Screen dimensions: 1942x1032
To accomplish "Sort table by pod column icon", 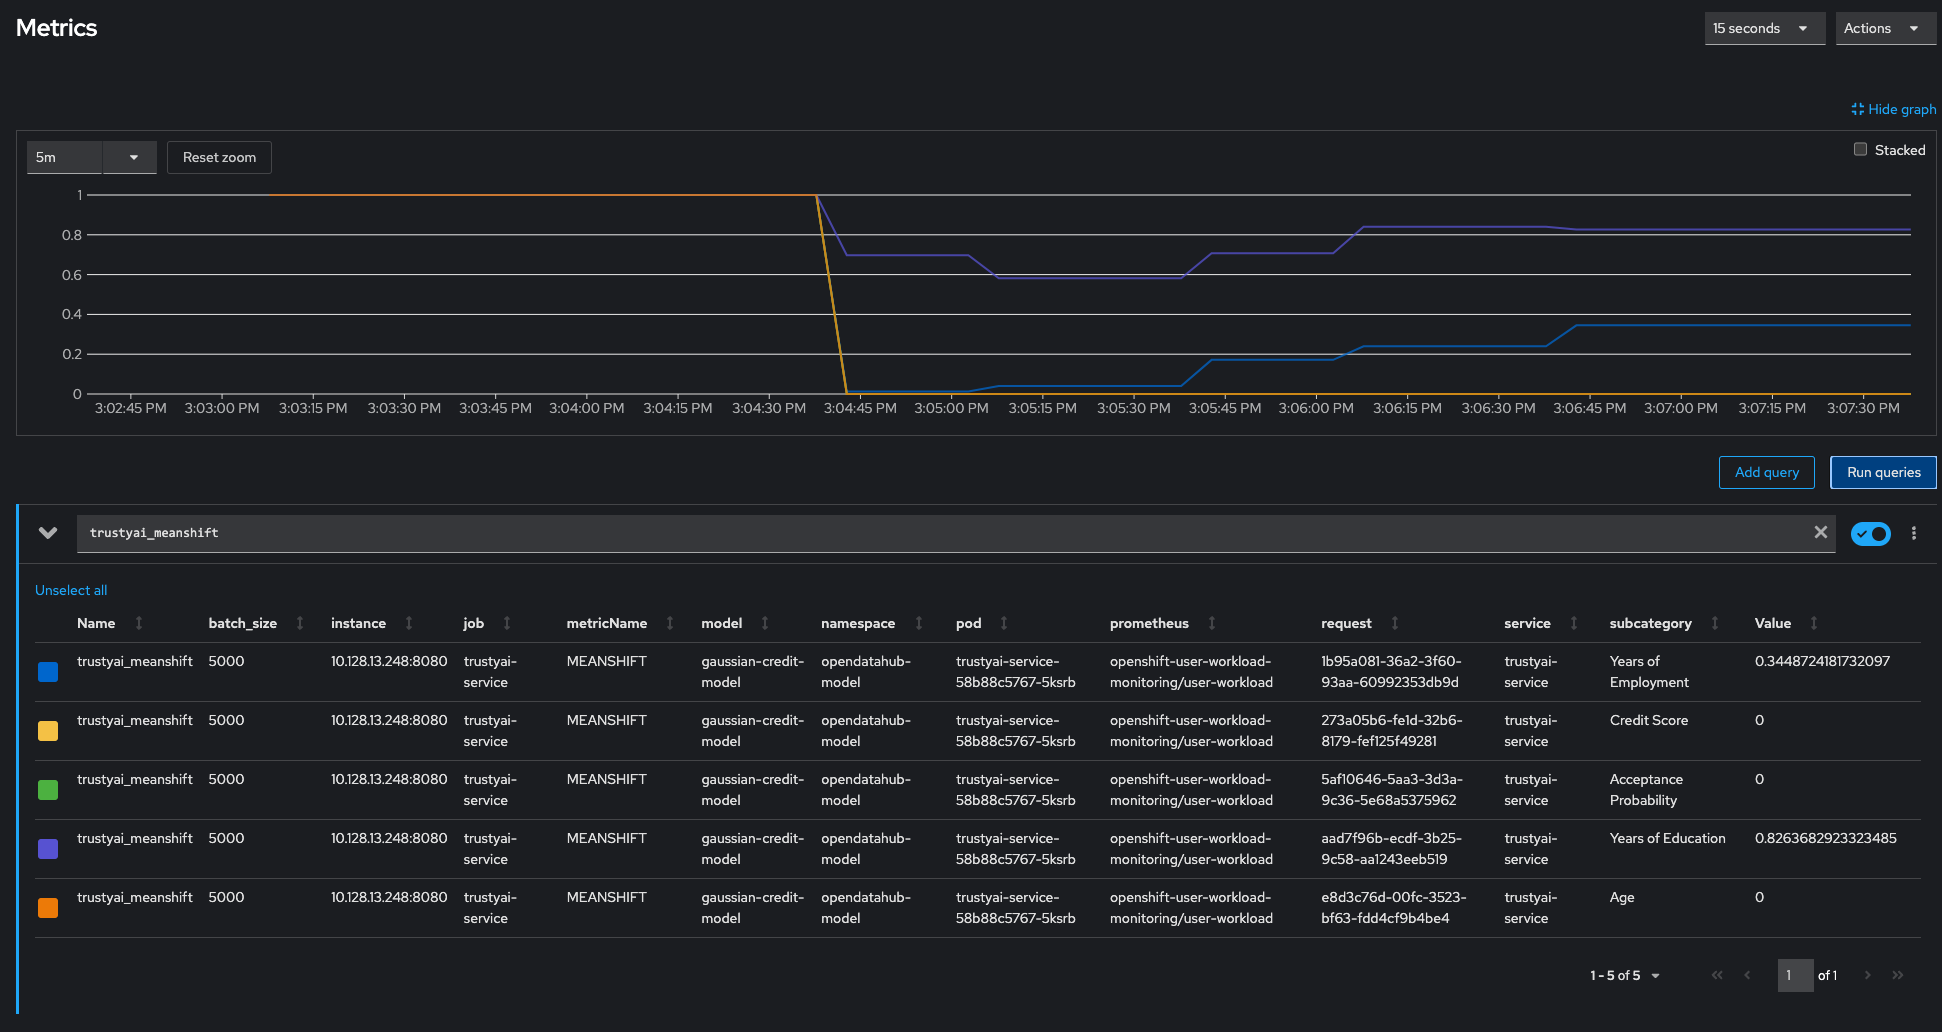I will coord(1004,623).
